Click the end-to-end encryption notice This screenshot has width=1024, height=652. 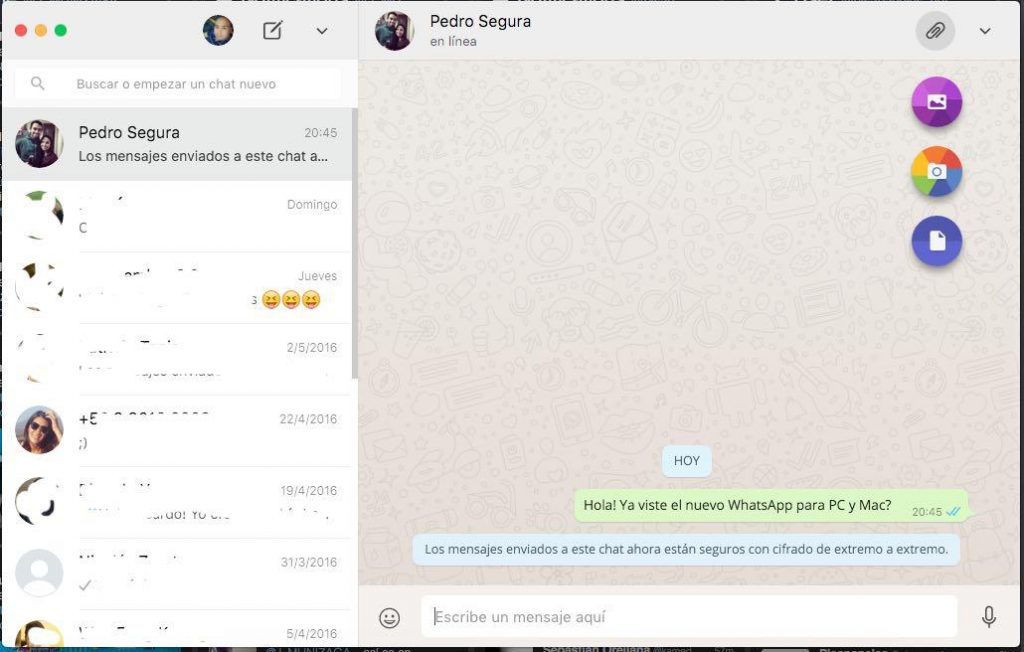click(686, 549)
